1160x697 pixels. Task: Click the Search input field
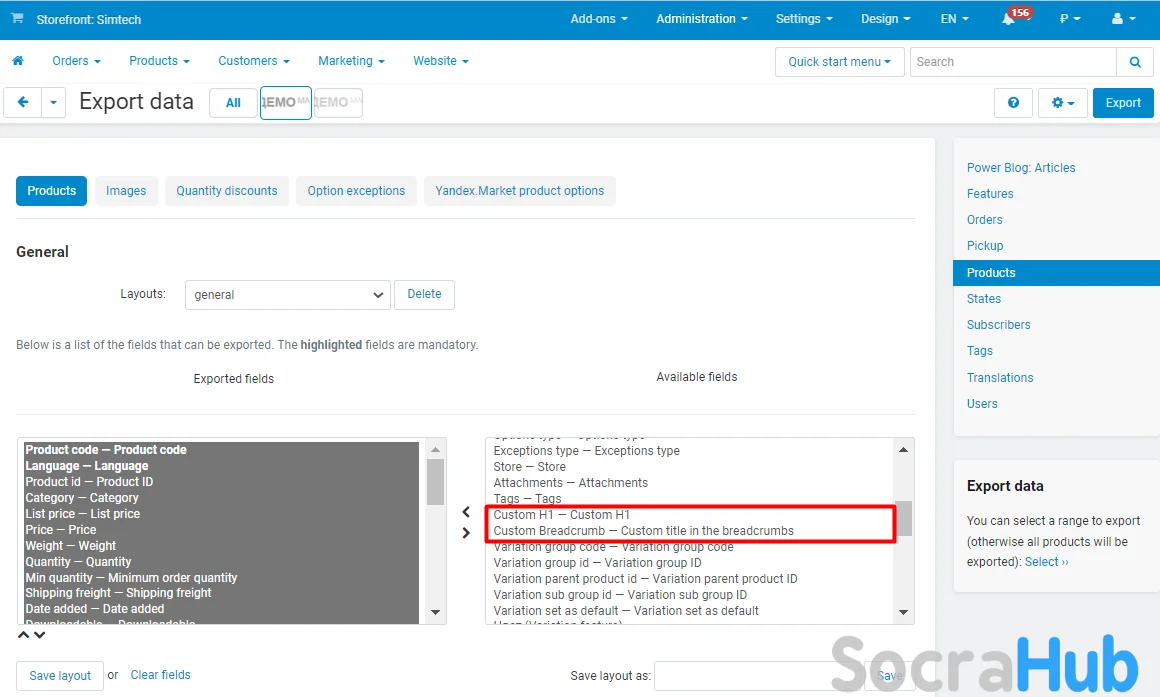pos(1013,62)
